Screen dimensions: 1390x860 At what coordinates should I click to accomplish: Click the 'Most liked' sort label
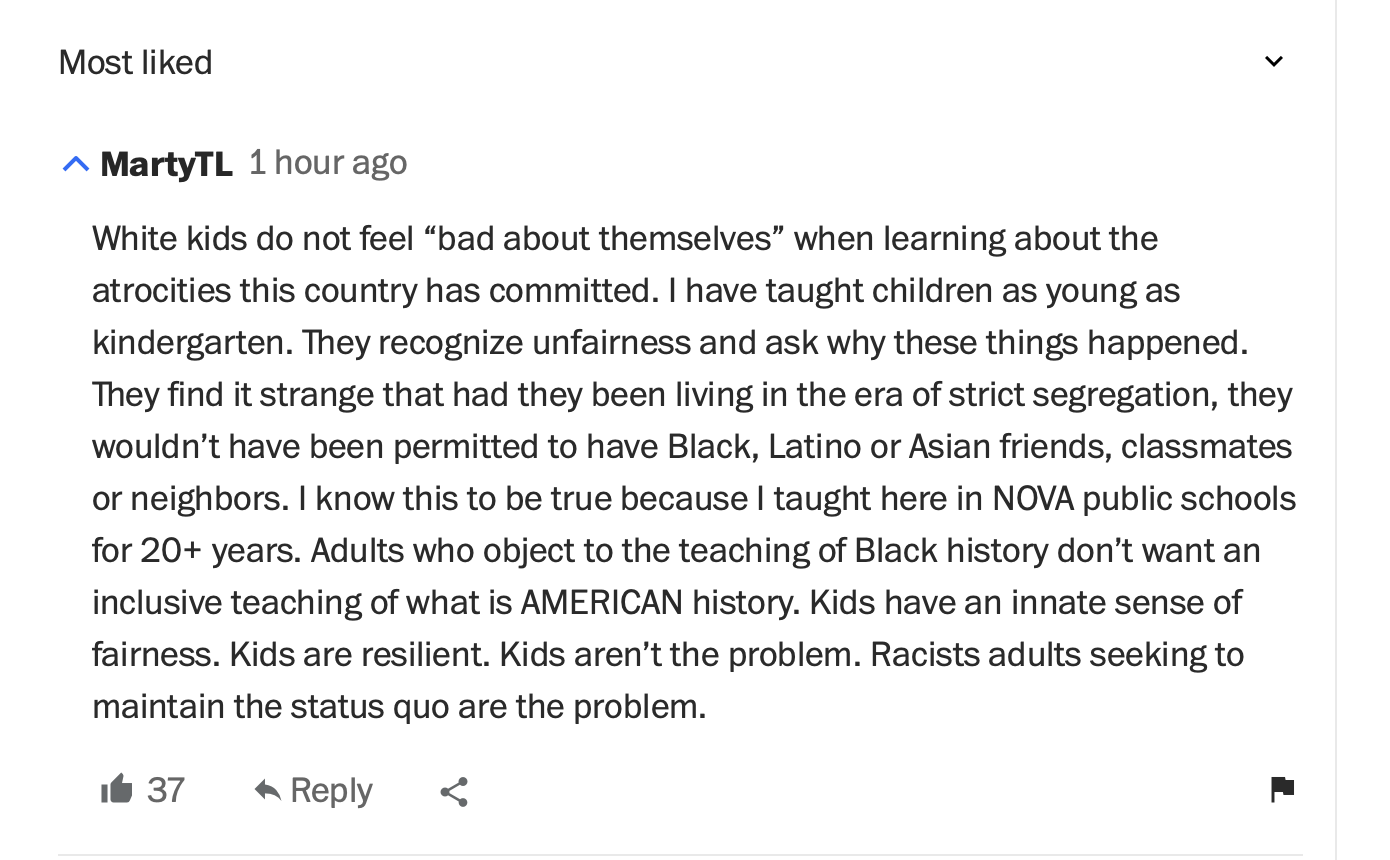coord(136,62)
